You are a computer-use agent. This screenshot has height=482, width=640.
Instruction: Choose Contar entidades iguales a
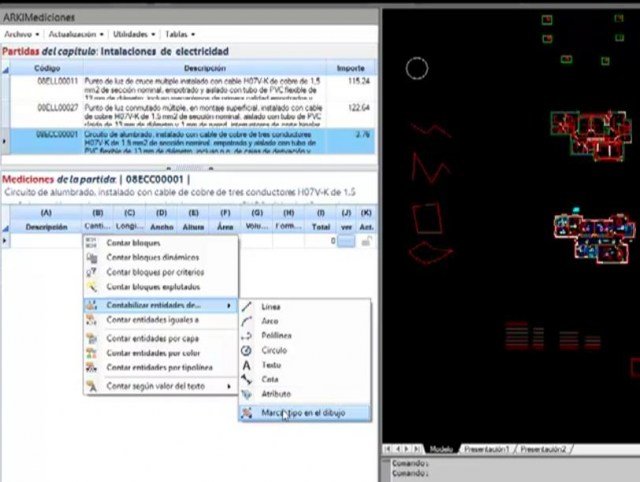[x=160, y=320]
